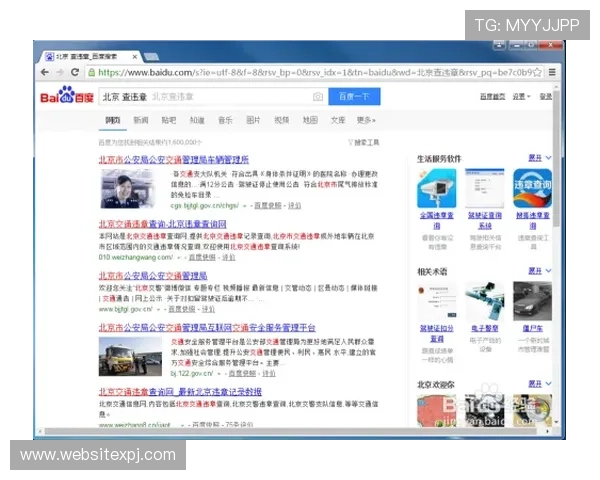Open a new tab button
The width and height of the screenshot is (600, 480).
[152, 57]
